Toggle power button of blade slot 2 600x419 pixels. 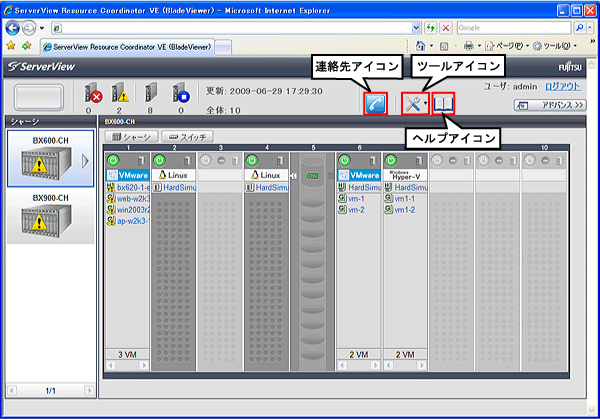[x=160, y=161]
